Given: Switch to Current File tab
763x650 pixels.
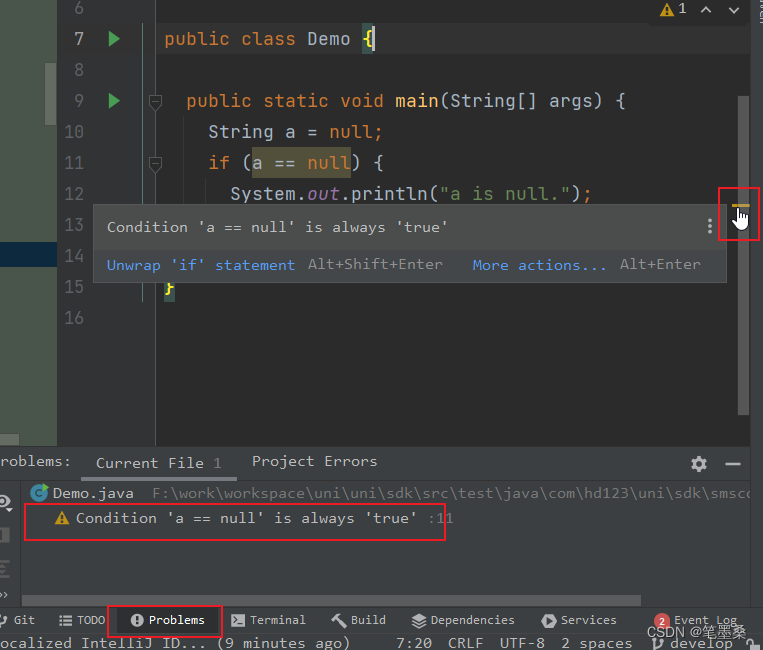Looking at the screenshot, I should pyautogui.click(x=159, y=463).
